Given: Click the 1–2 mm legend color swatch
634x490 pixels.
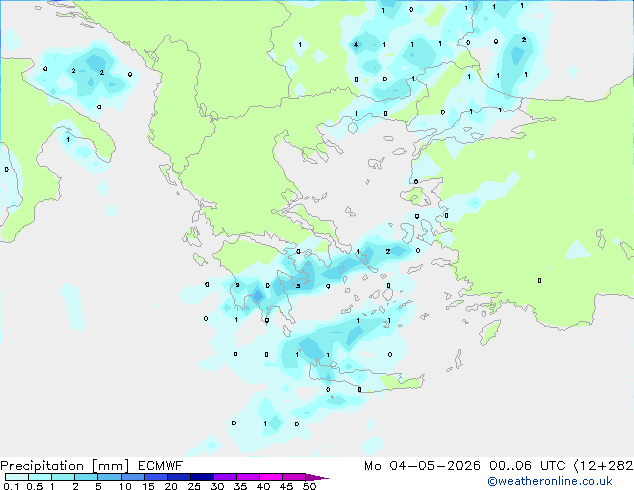Looking at the screenshot, I should point(63,477).
